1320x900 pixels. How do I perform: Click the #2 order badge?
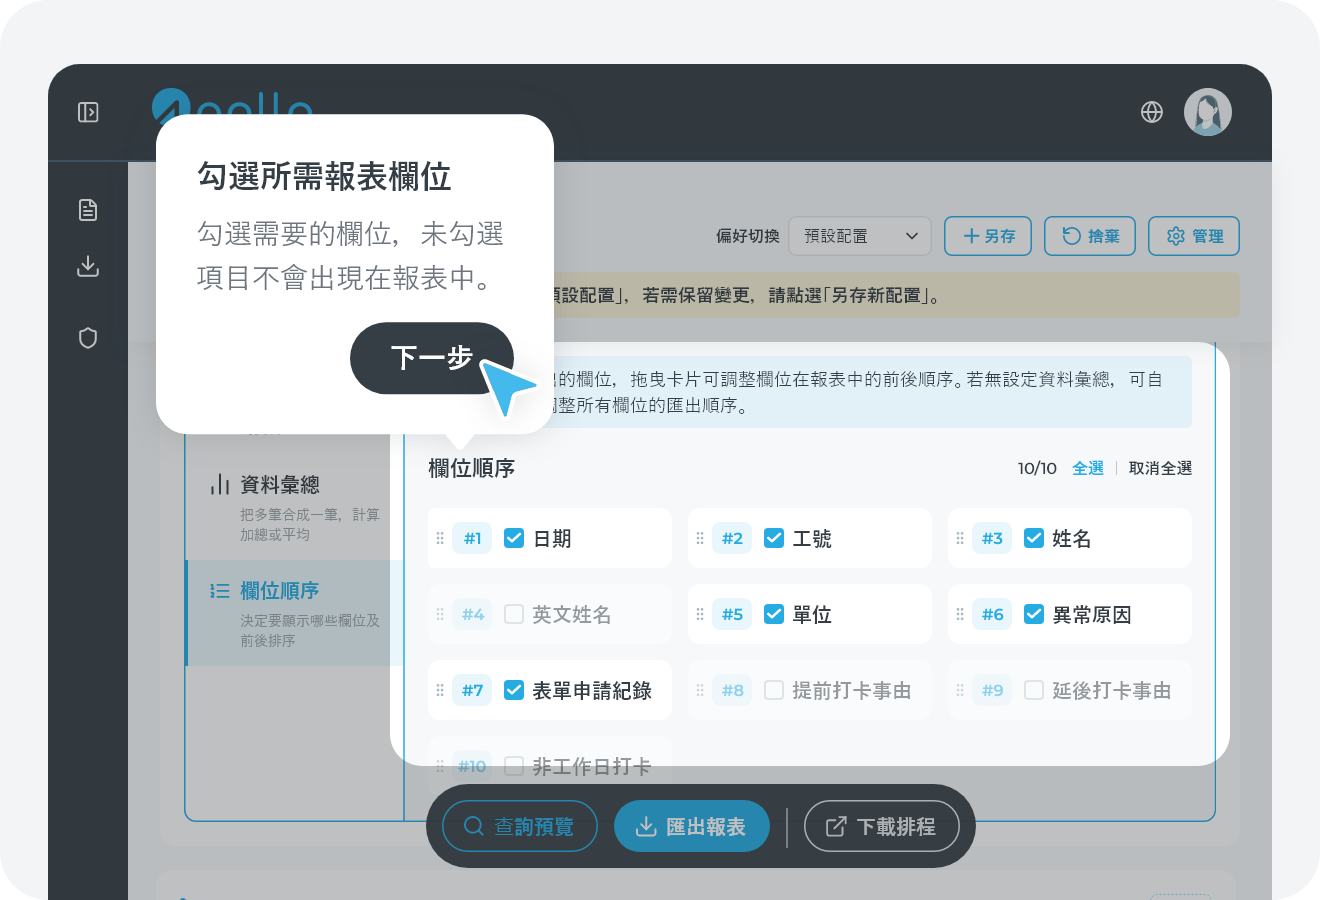pyautogui.click(x=732, y=538)
